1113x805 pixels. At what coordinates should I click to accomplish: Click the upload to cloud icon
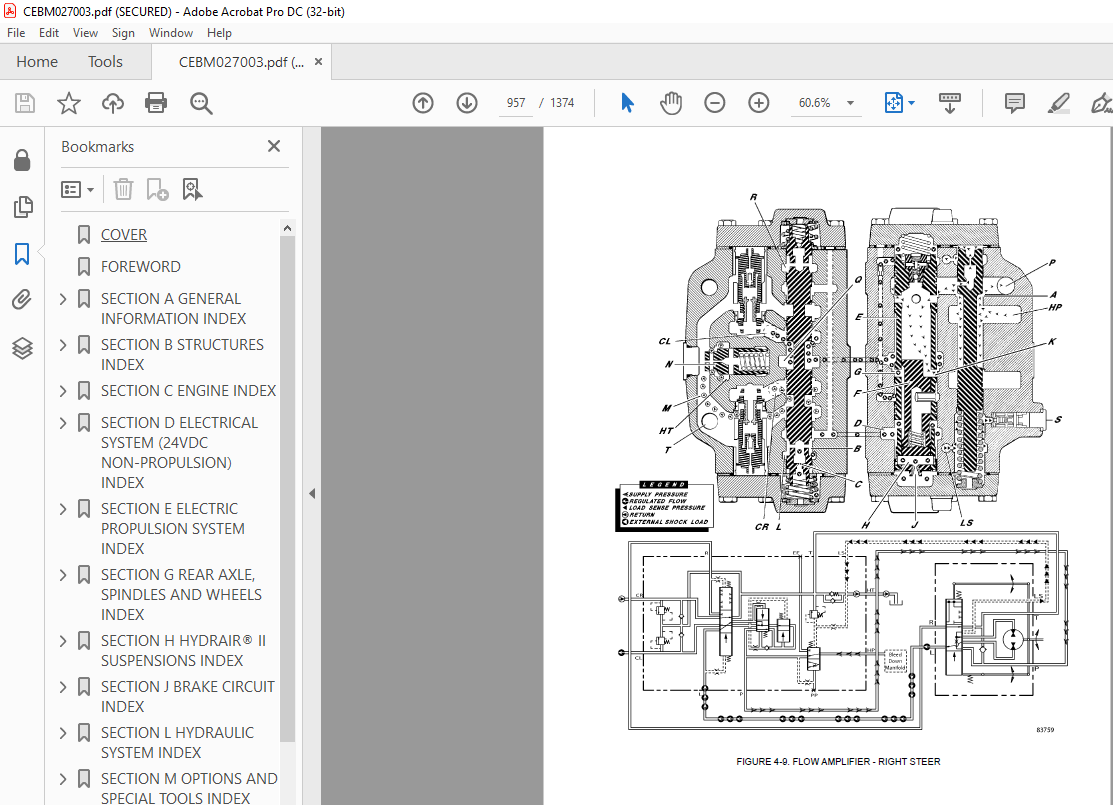pos(112,103)
